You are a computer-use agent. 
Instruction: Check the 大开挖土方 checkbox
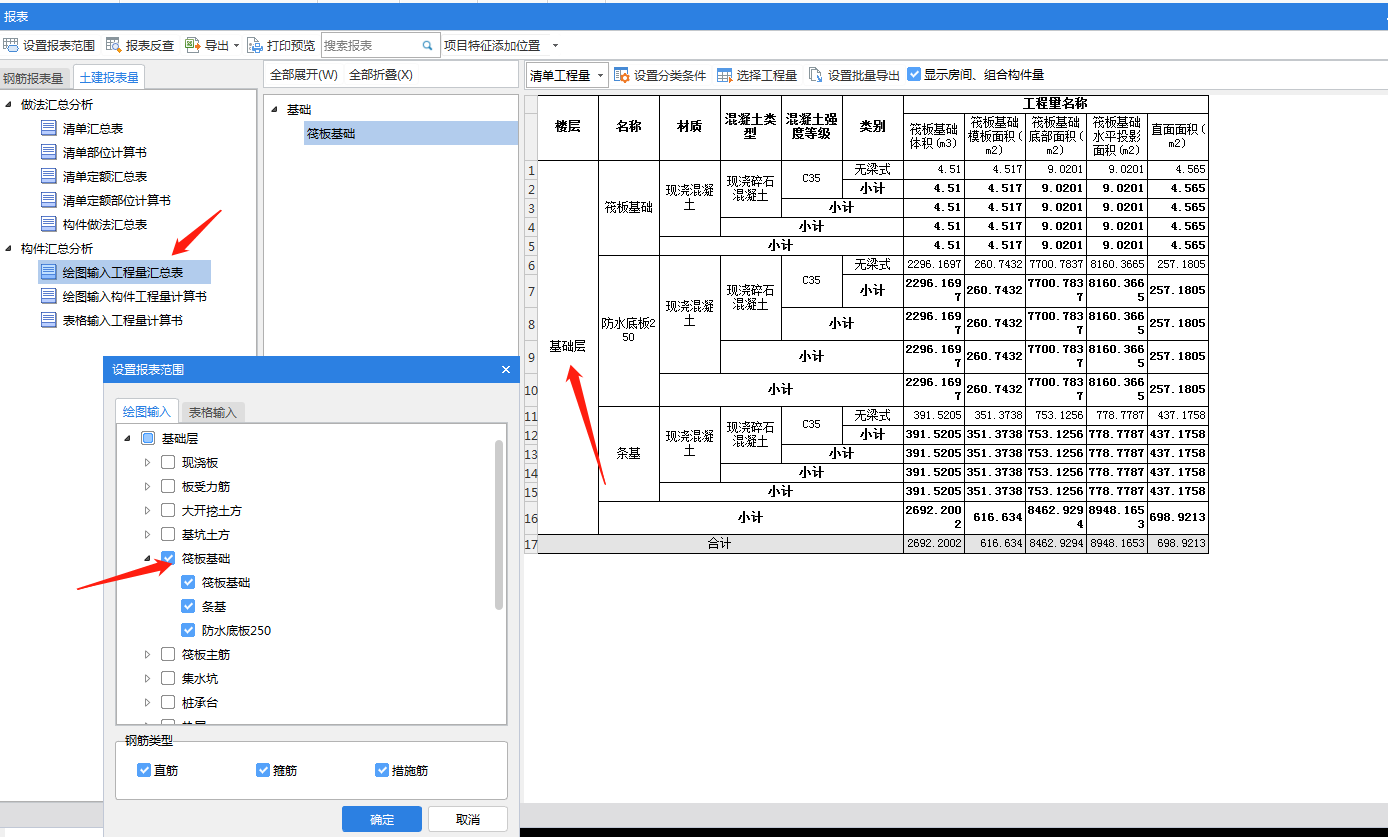(x=168, y=510)
